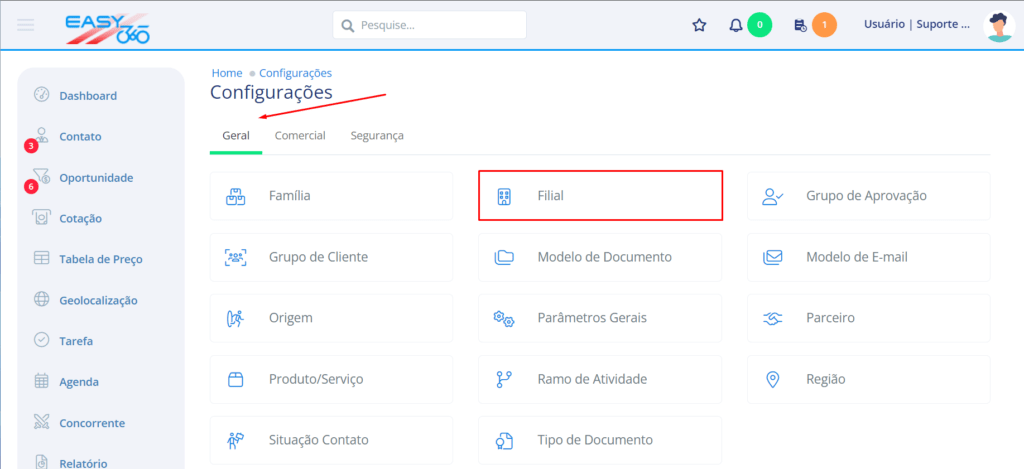
Task: Open the Região label
Action: pos(825,380)
